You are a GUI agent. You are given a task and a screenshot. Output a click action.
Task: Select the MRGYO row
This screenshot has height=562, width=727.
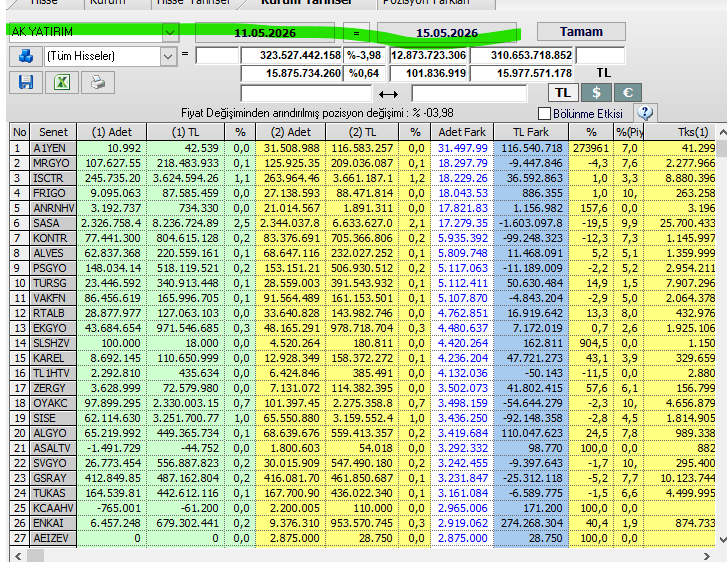click(362, 163)
